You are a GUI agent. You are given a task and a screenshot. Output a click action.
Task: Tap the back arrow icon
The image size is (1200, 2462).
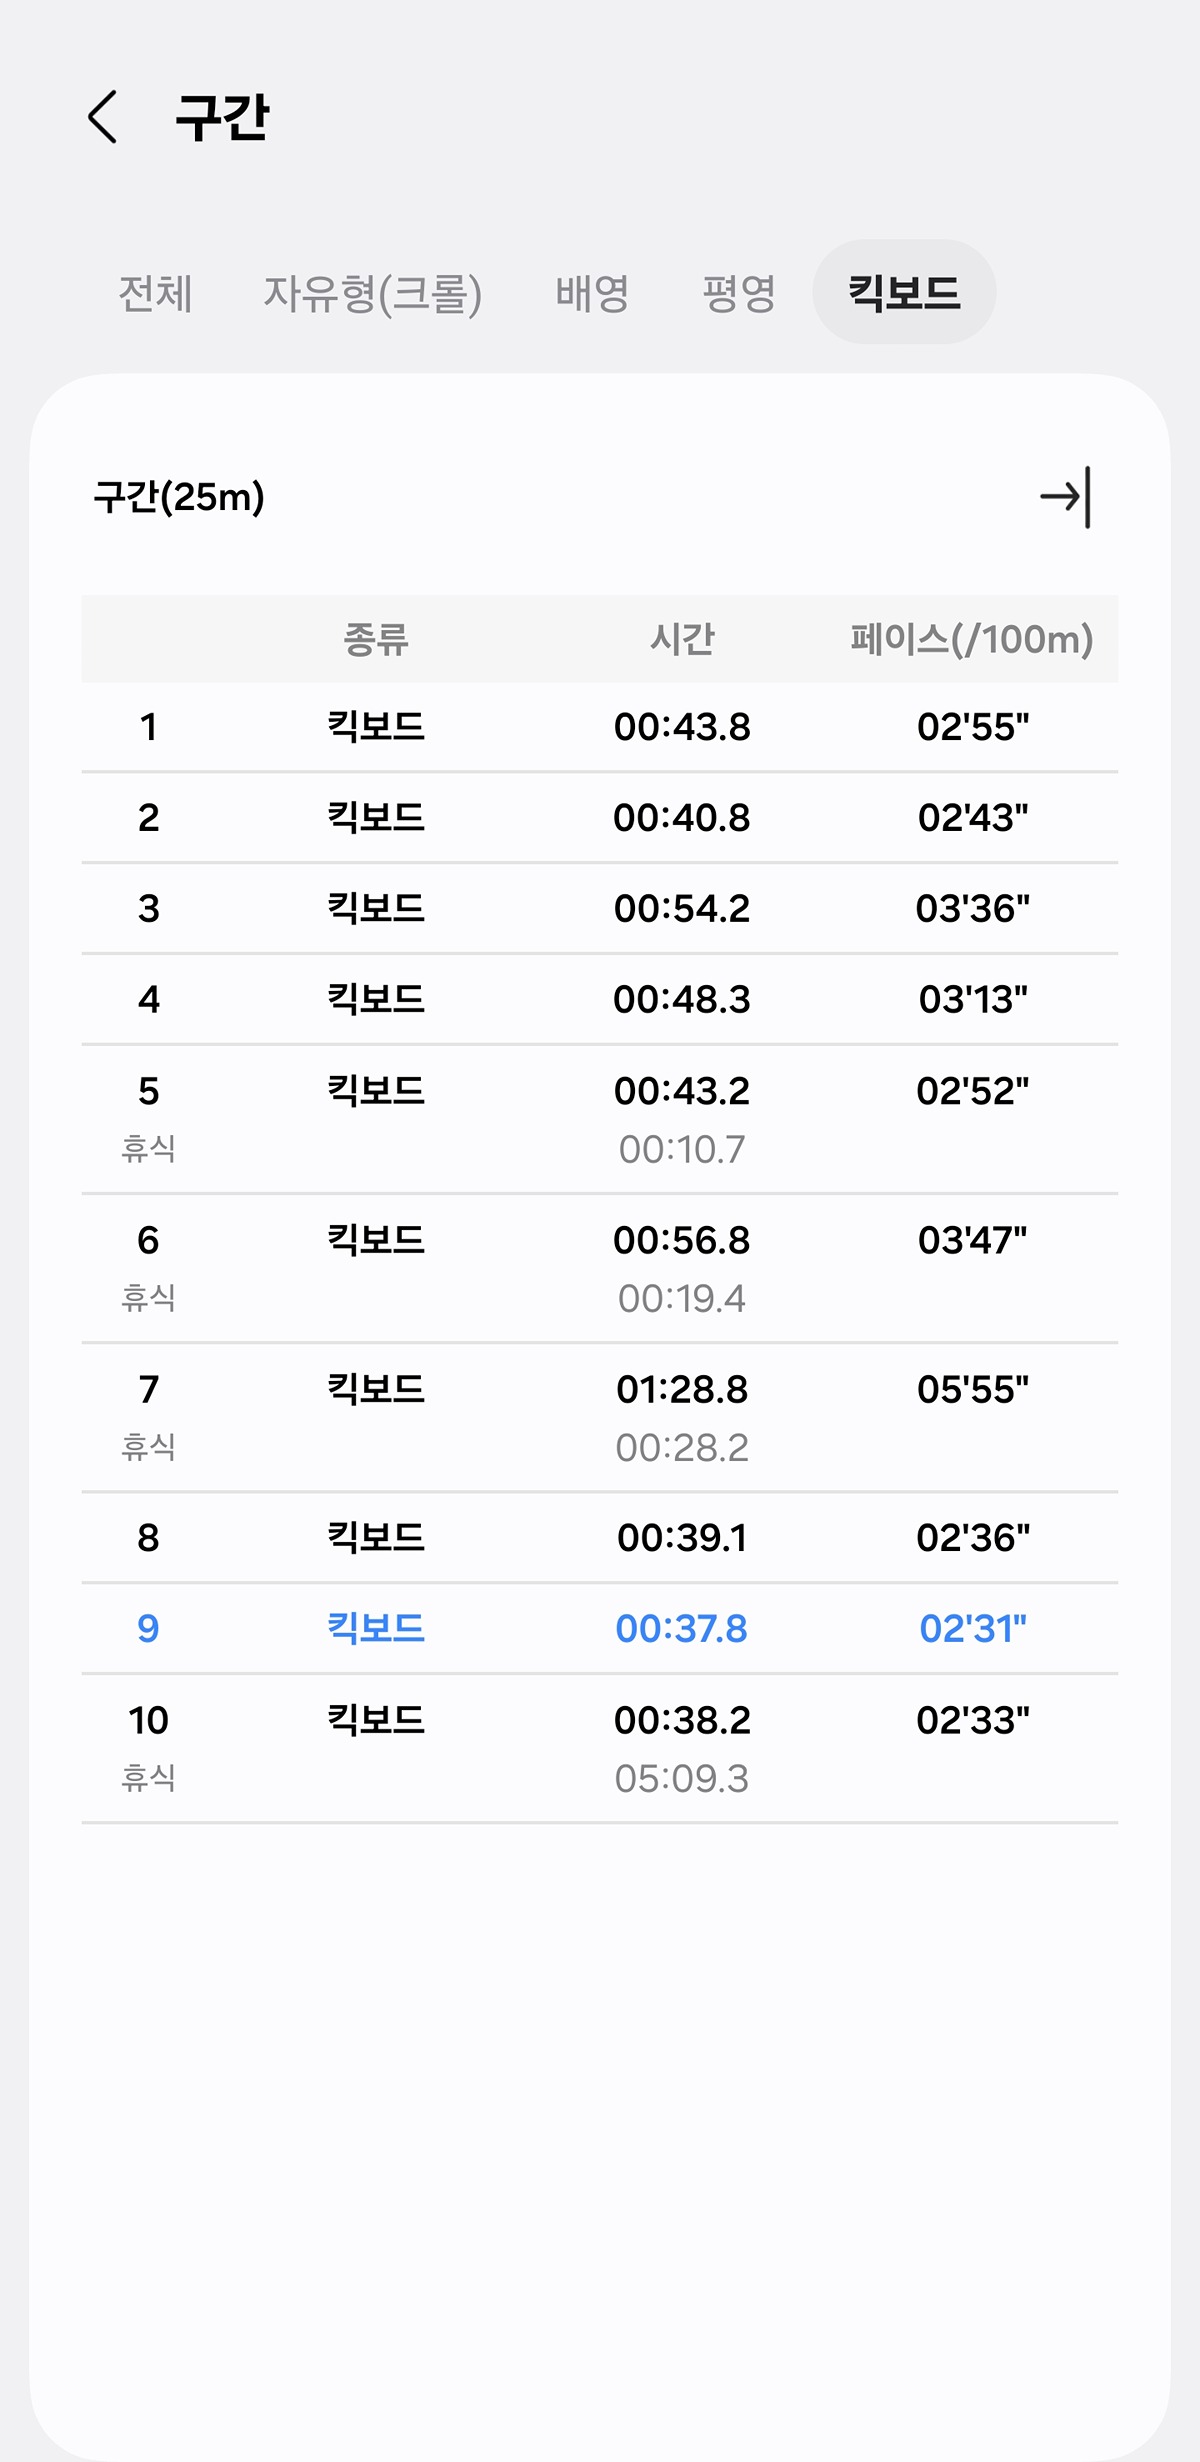pos(102,117)
